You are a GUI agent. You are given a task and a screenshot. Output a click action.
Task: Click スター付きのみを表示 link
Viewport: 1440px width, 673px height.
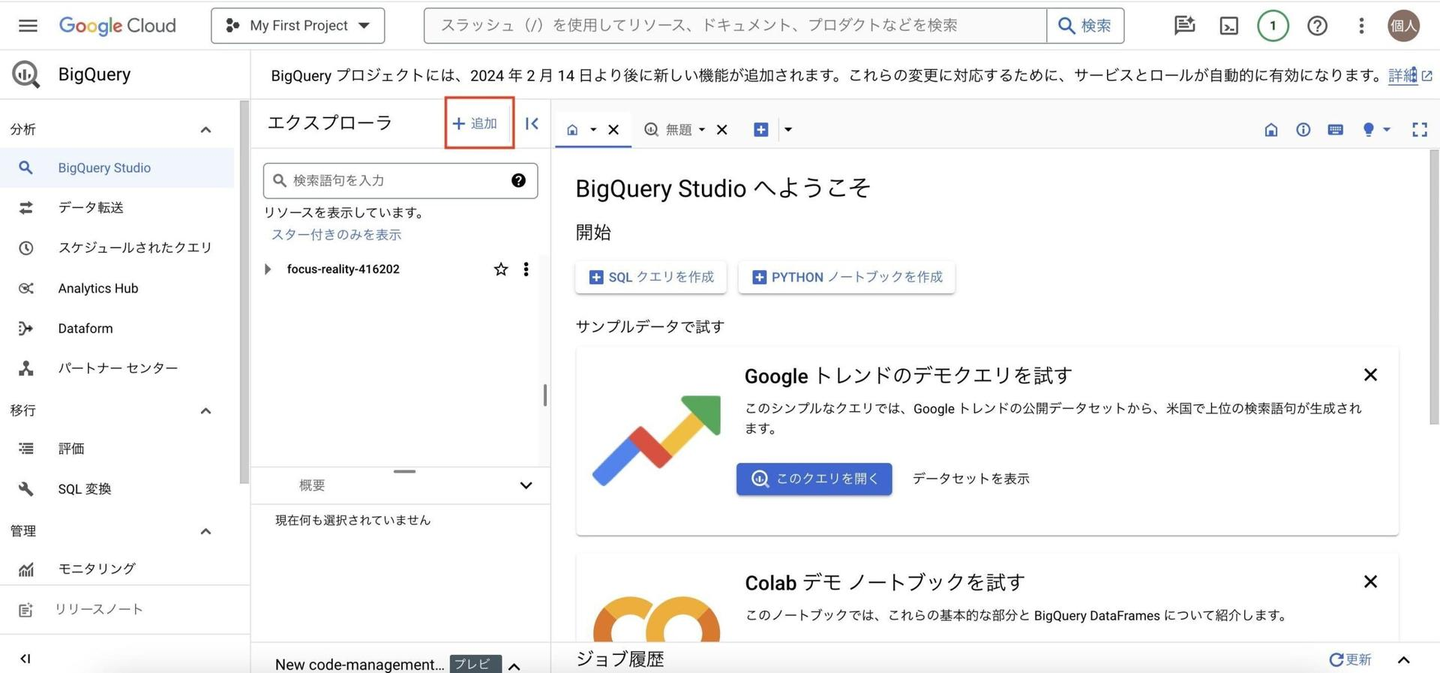[x=336, y=234]
